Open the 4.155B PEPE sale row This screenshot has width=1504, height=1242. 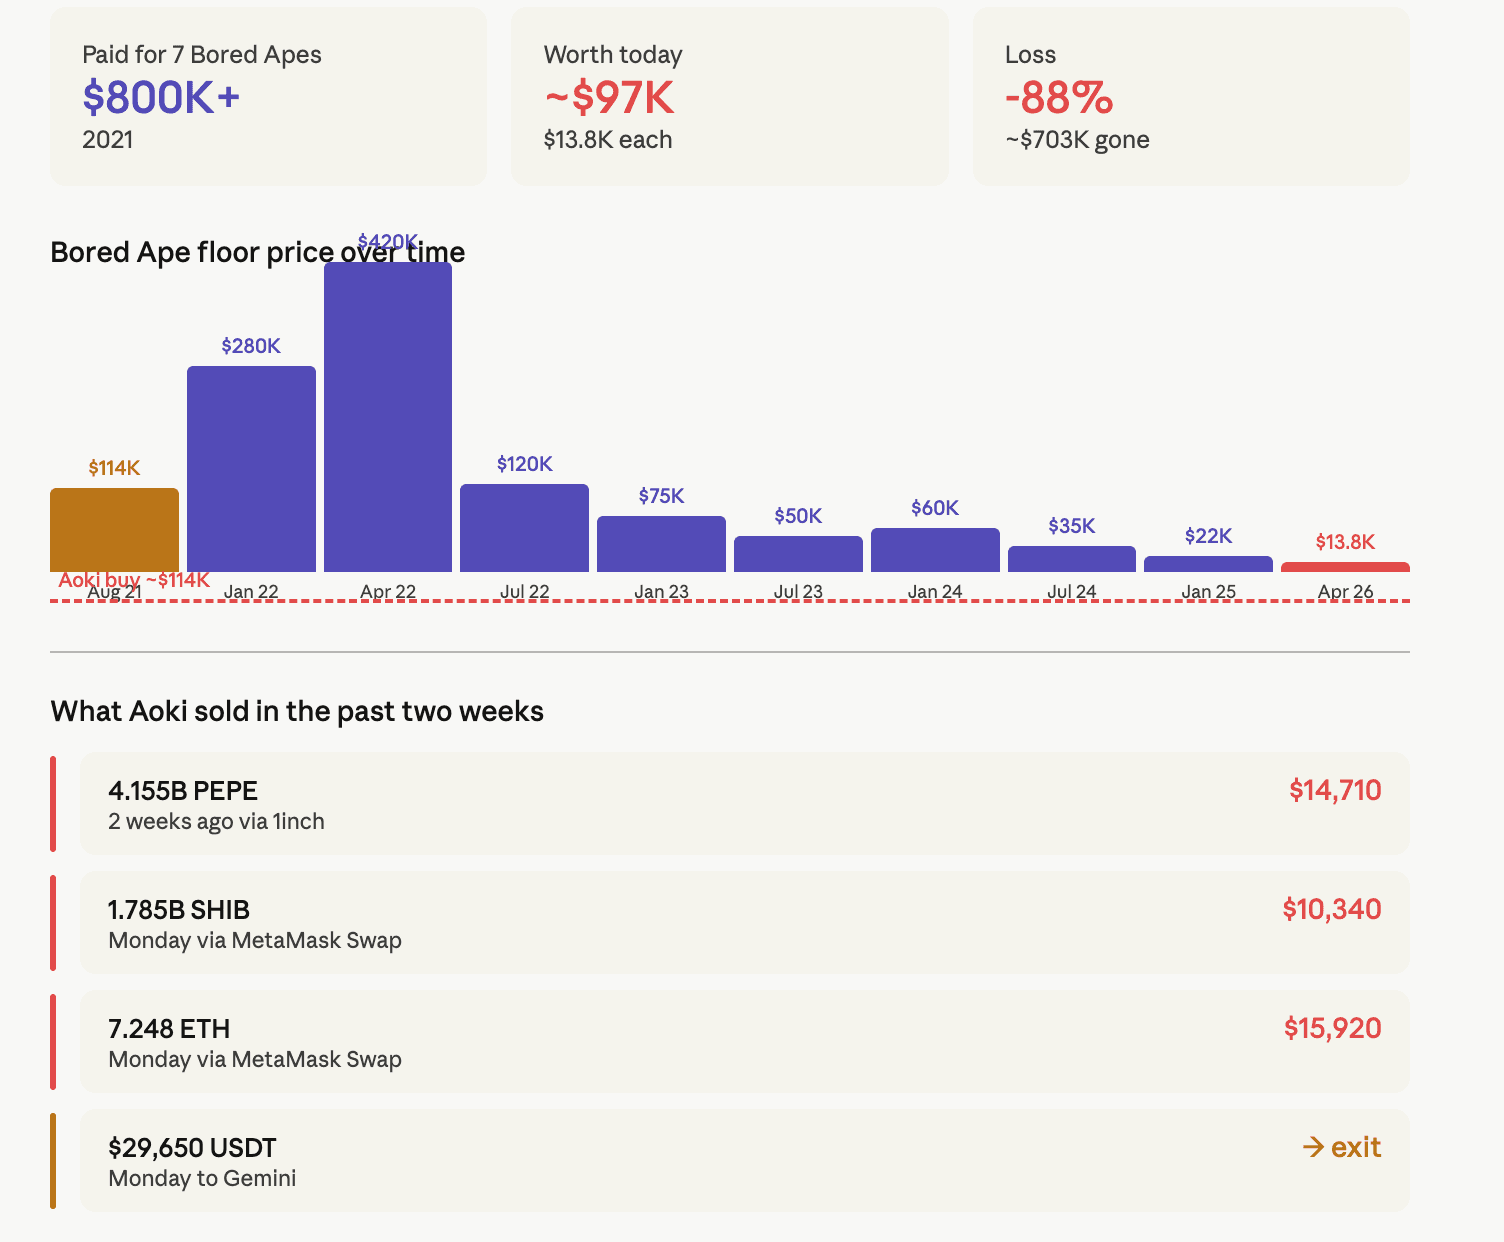[744, 804]
